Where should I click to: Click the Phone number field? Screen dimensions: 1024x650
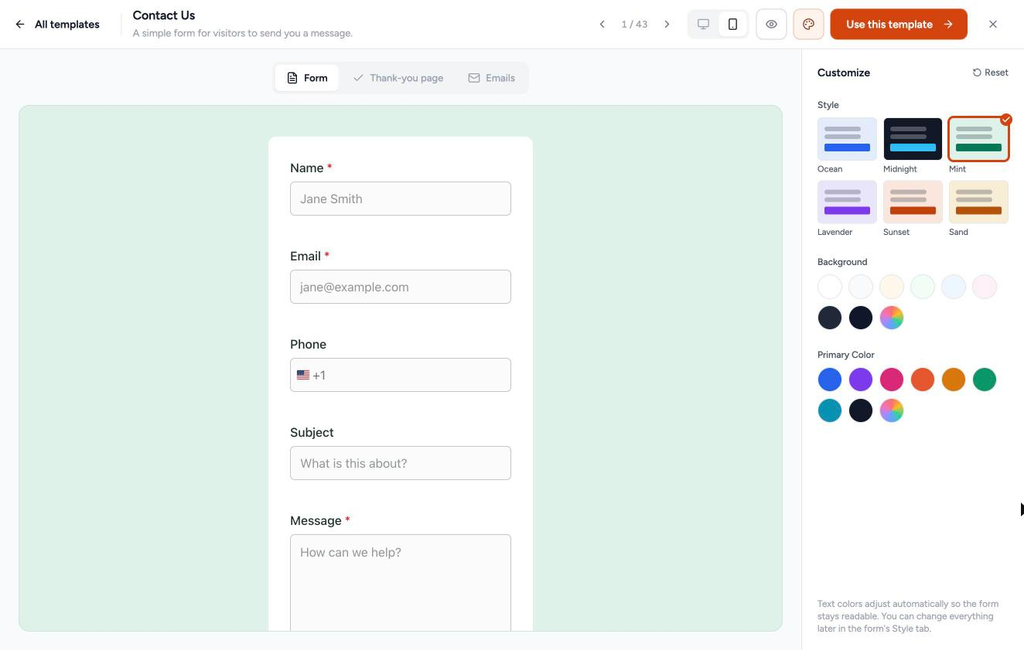tap(400, 375)
